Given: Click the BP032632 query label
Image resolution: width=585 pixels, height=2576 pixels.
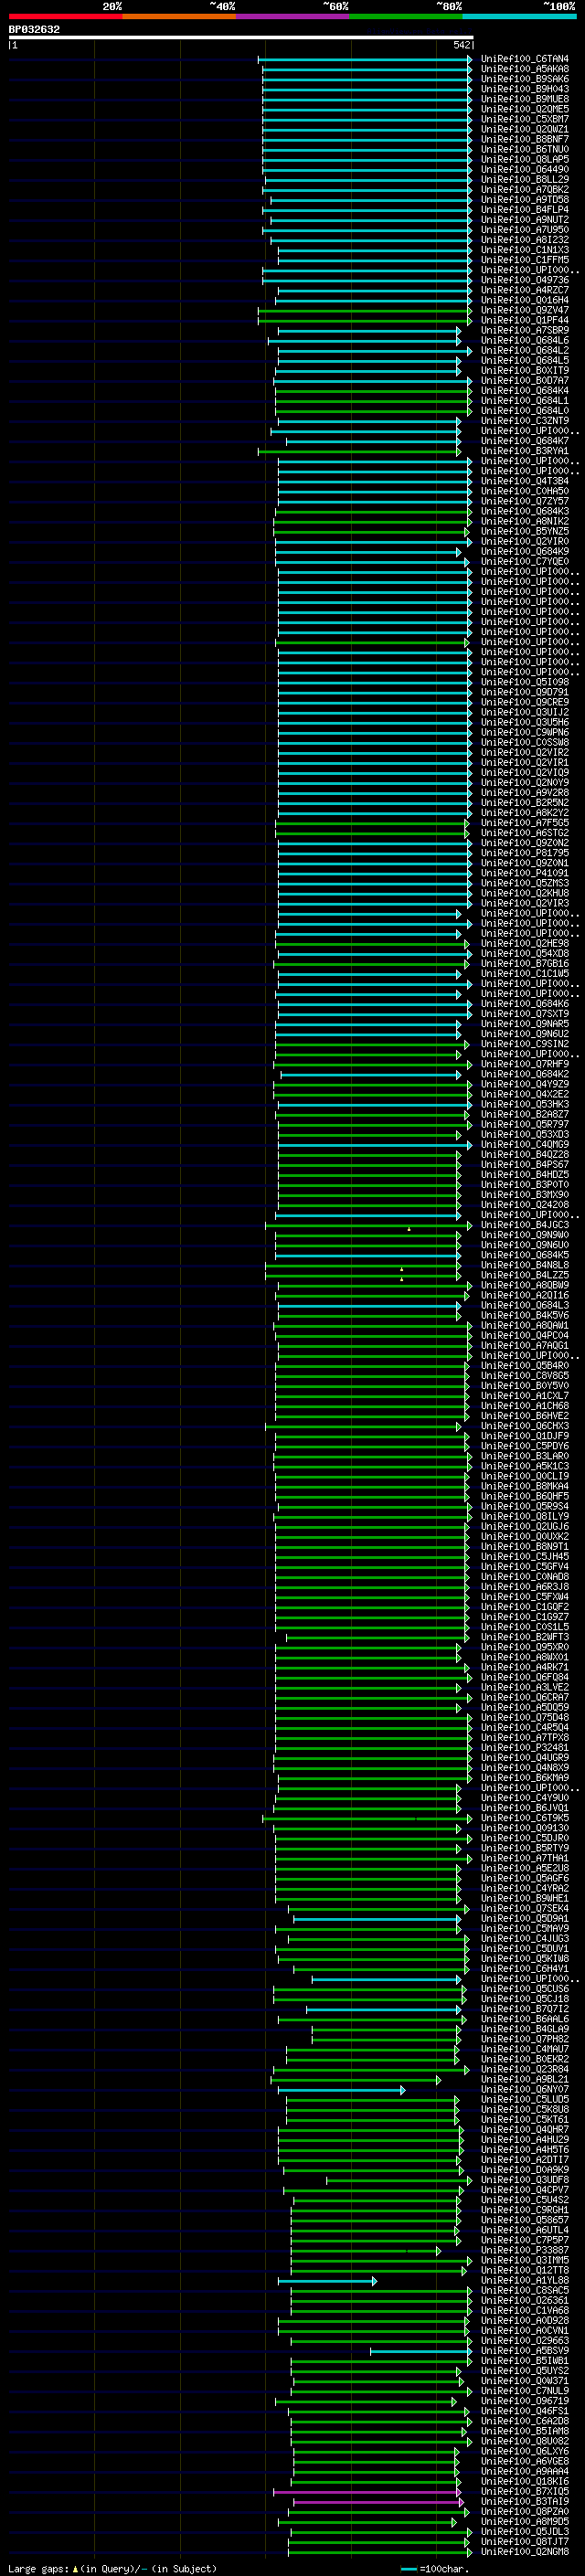Looking at the screenshot, I should pyautogui.click(x=34, y=29).
